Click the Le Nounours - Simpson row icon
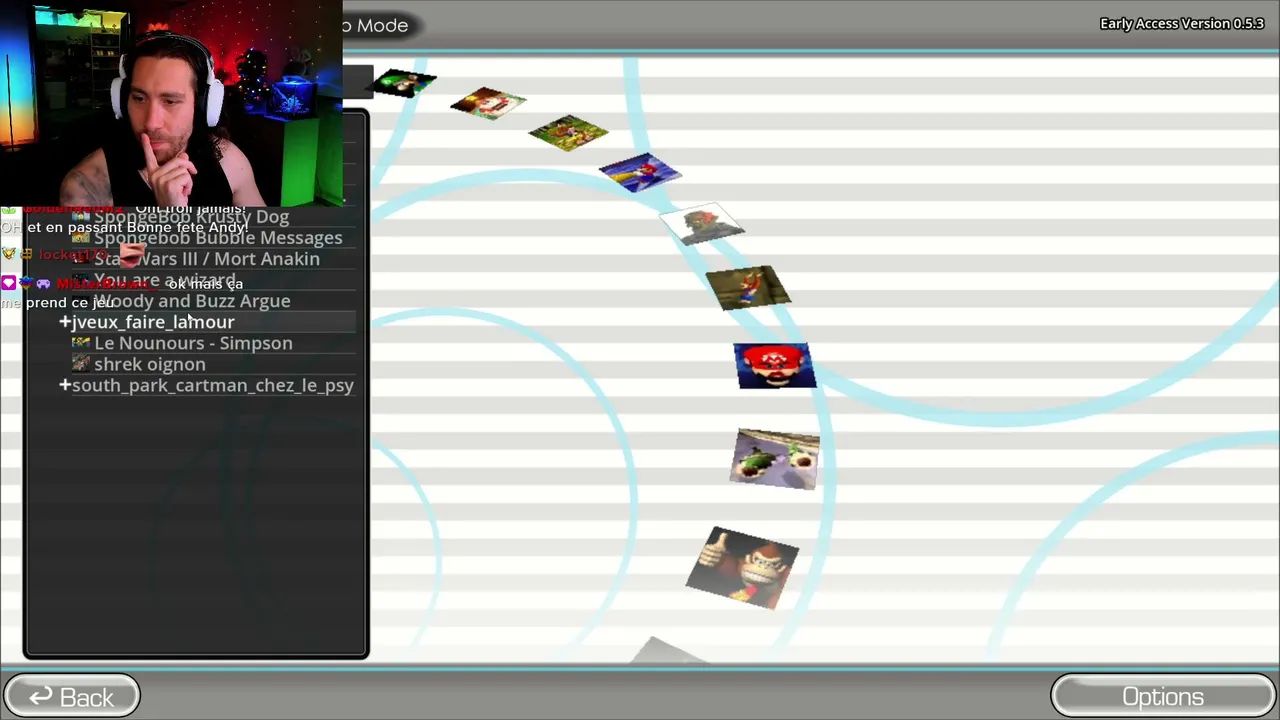This screenshot has width=1280, height=720. click(x=81, y=343)
